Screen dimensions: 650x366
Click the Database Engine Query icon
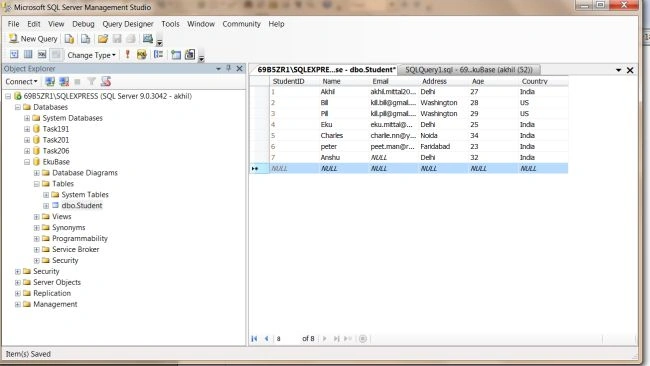pyautogui.click(x=69, y=39)
